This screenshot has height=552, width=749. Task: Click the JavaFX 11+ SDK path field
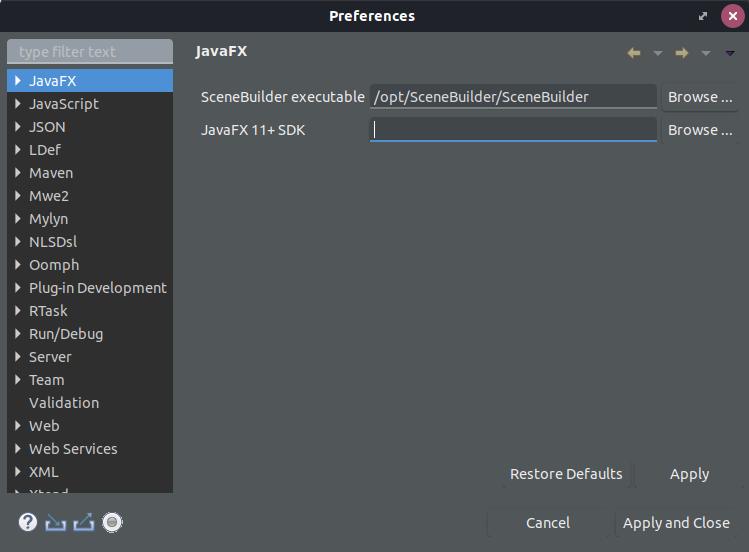(x=514, y=129)
